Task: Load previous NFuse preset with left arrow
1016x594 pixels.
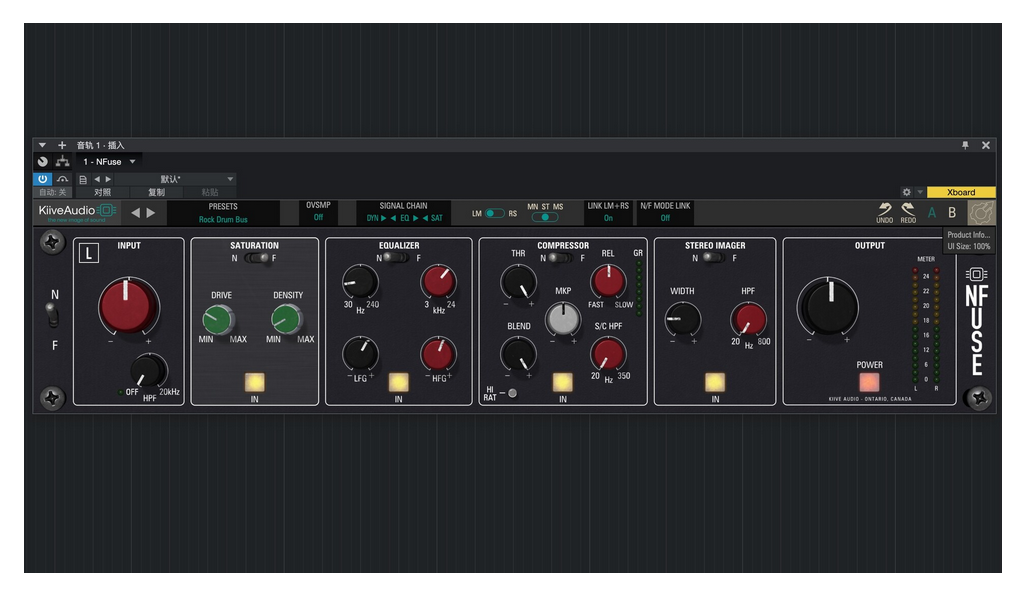Action: [x=135, y=212]
